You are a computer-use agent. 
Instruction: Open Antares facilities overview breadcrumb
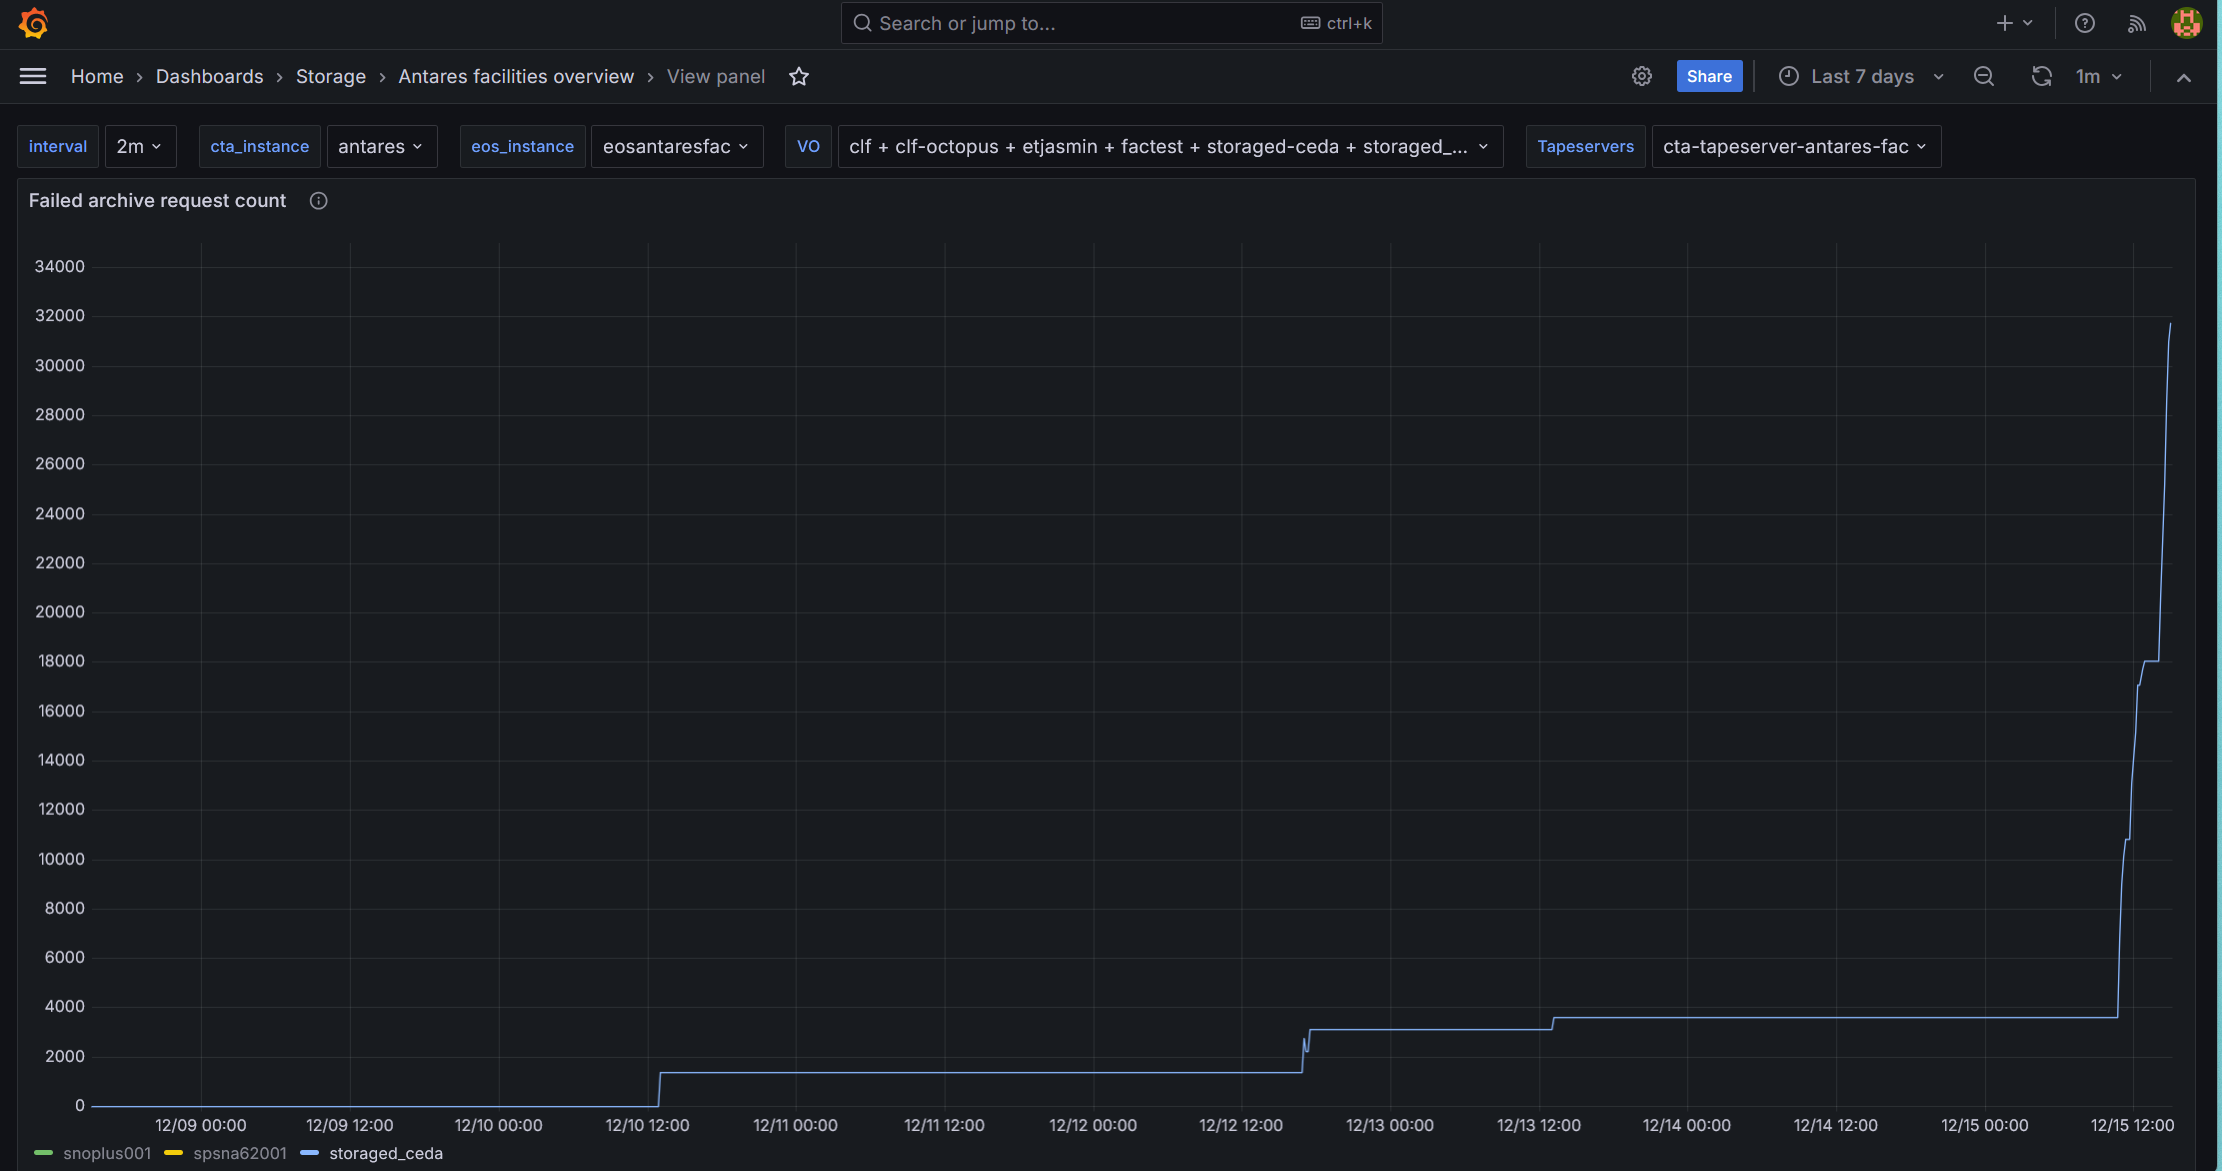(516, 77)
